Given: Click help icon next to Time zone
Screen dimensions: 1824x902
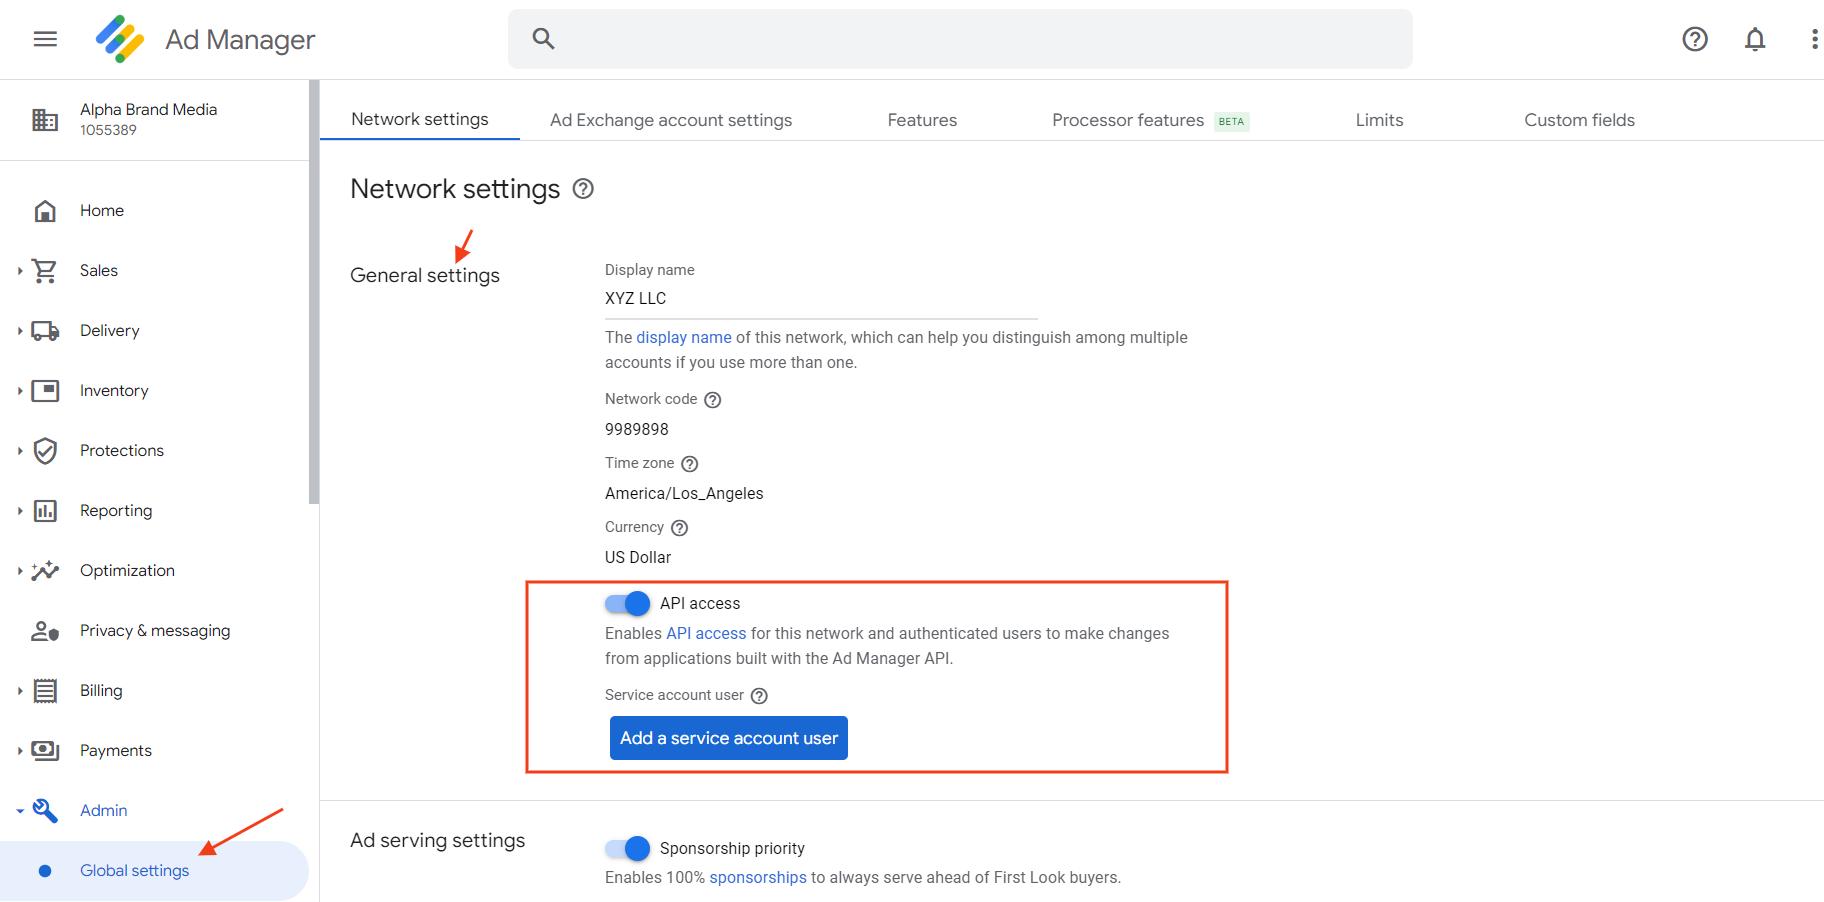Looking at the screenshot, I should tap(690, 464).
